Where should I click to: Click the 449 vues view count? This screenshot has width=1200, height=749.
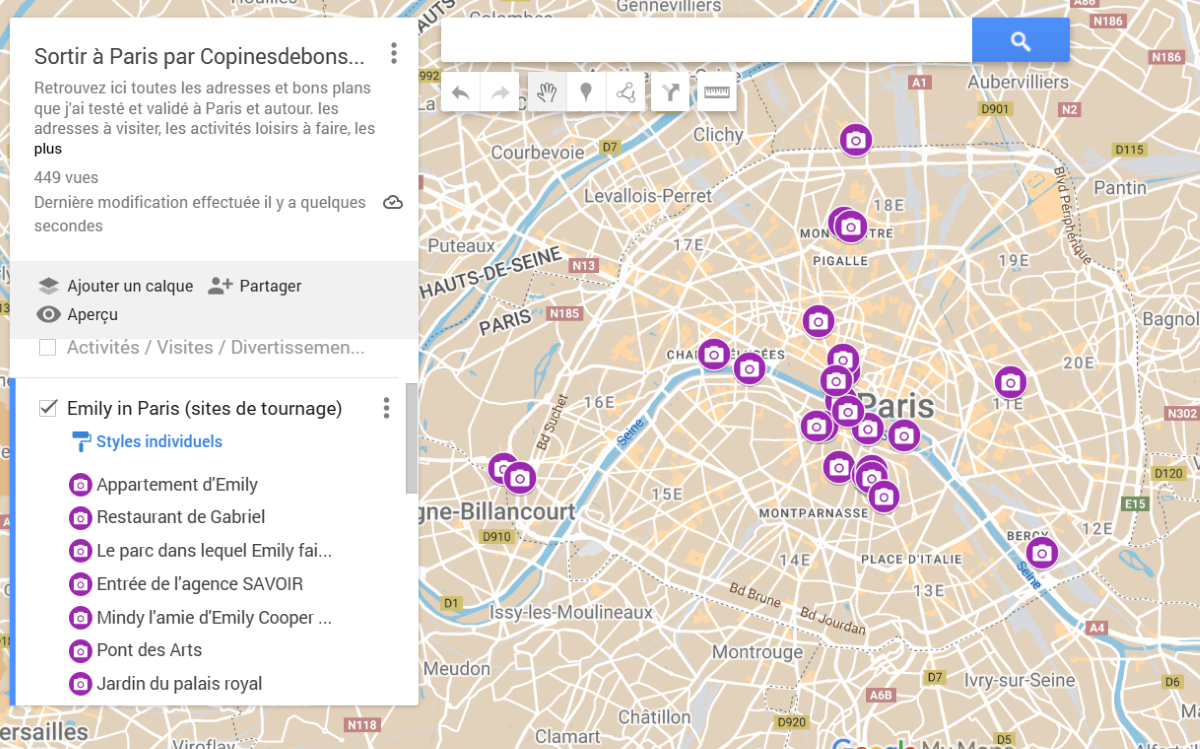66,178
